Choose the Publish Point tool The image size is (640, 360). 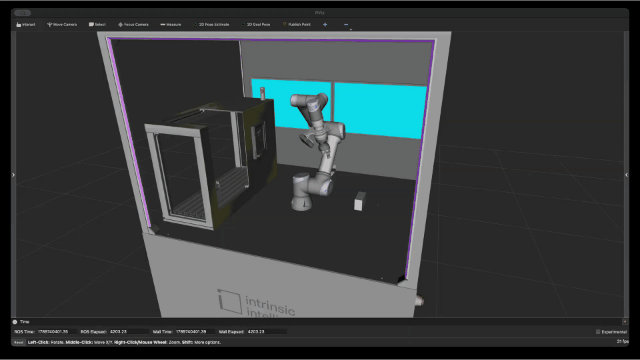coord(297,24)
